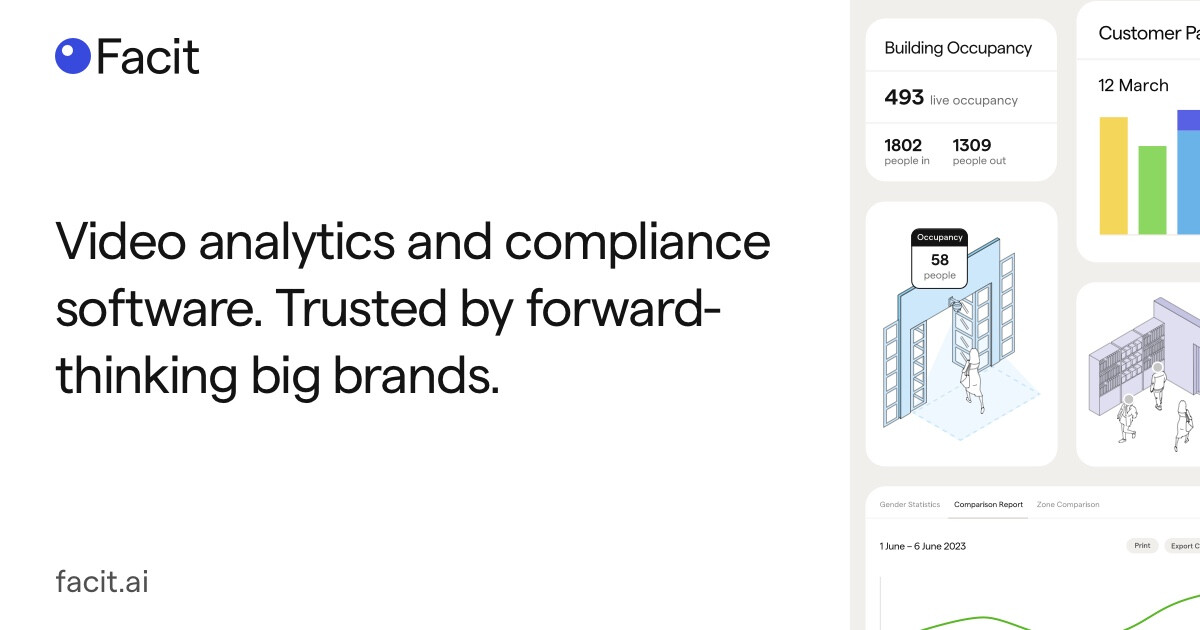The height and width of the screenshot is (630, 1200).
Task: Open the 1 June – 6 June 2023 date range
Action: point(922,546)
